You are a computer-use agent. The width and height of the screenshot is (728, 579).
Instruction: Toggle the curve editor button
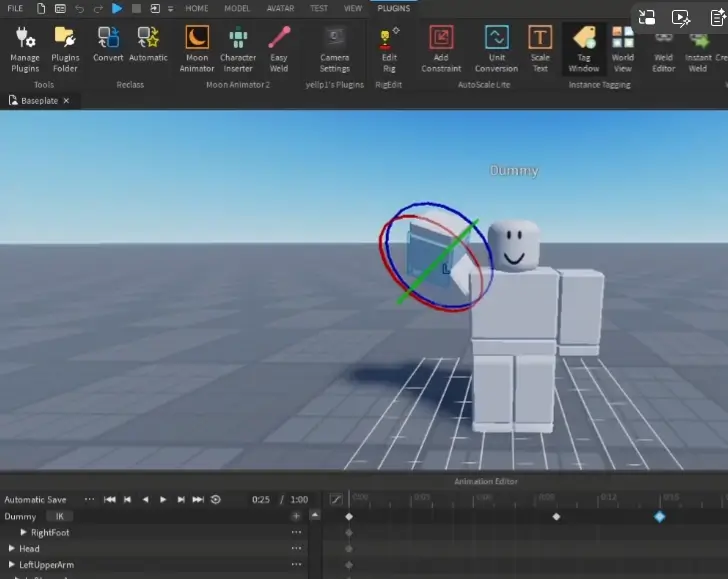tap(336, 500)
